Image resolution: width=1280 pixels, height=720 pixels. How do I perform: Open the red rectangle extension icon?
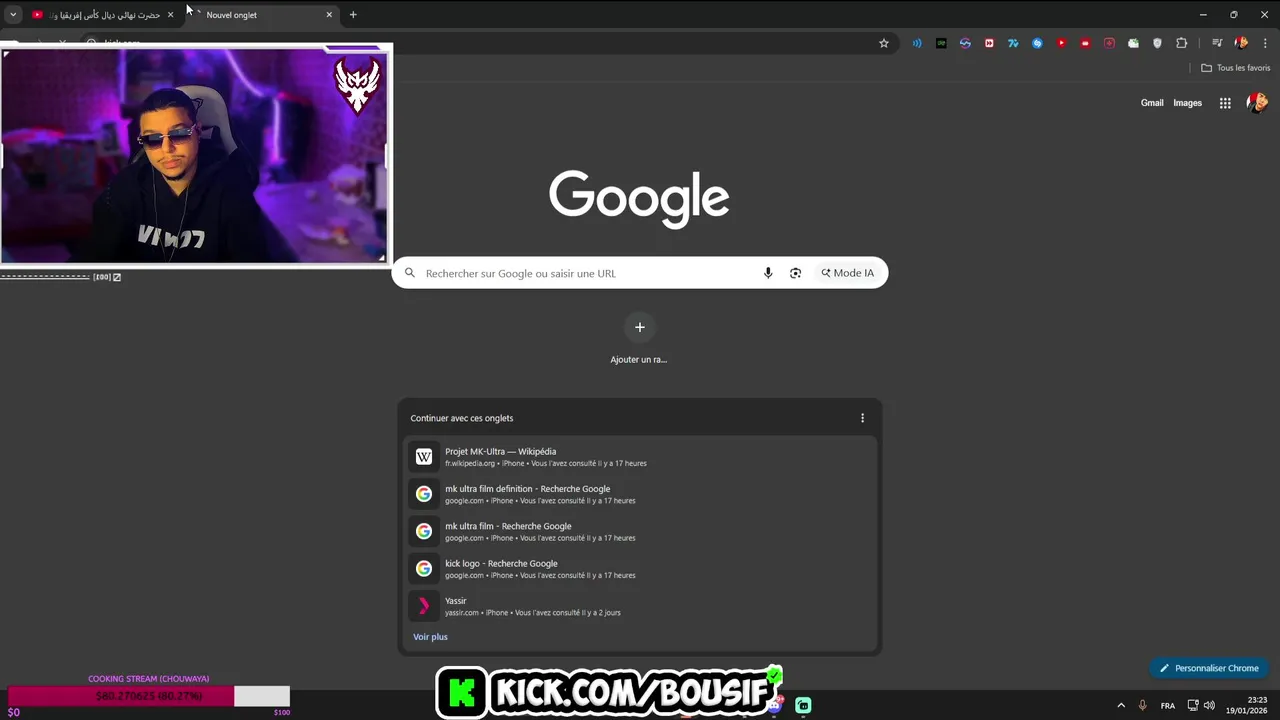pyautogui.click(x=1085, y=43)
